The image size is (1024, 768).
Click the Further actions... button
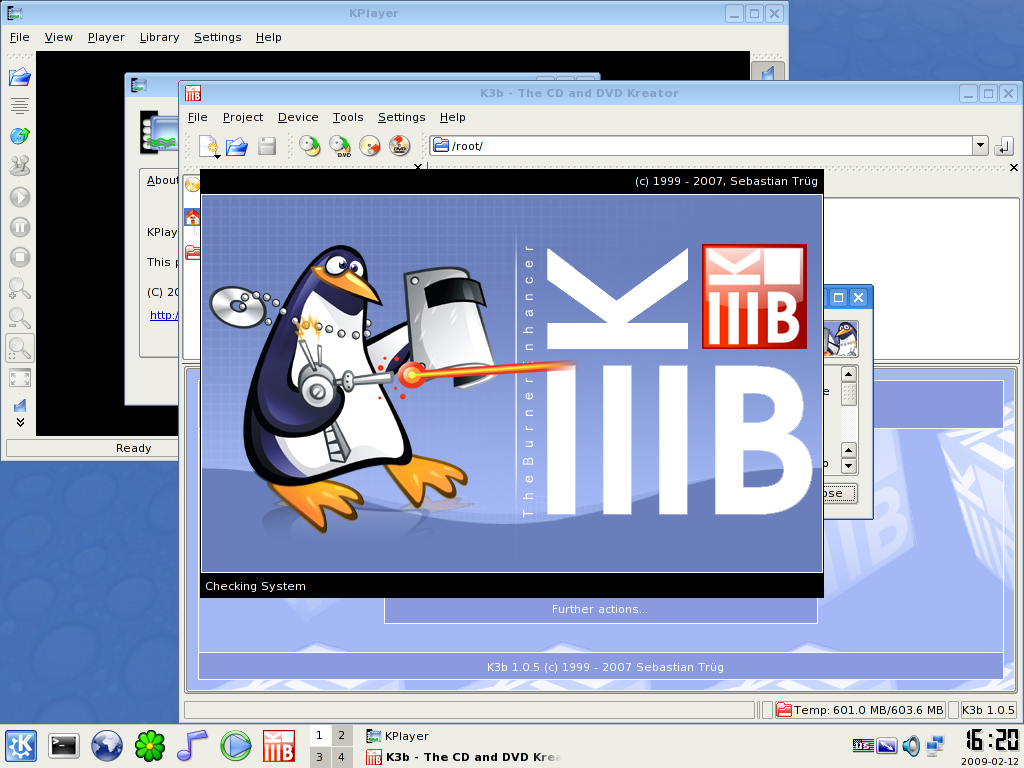pyautogui.click(x=600, y=609)
